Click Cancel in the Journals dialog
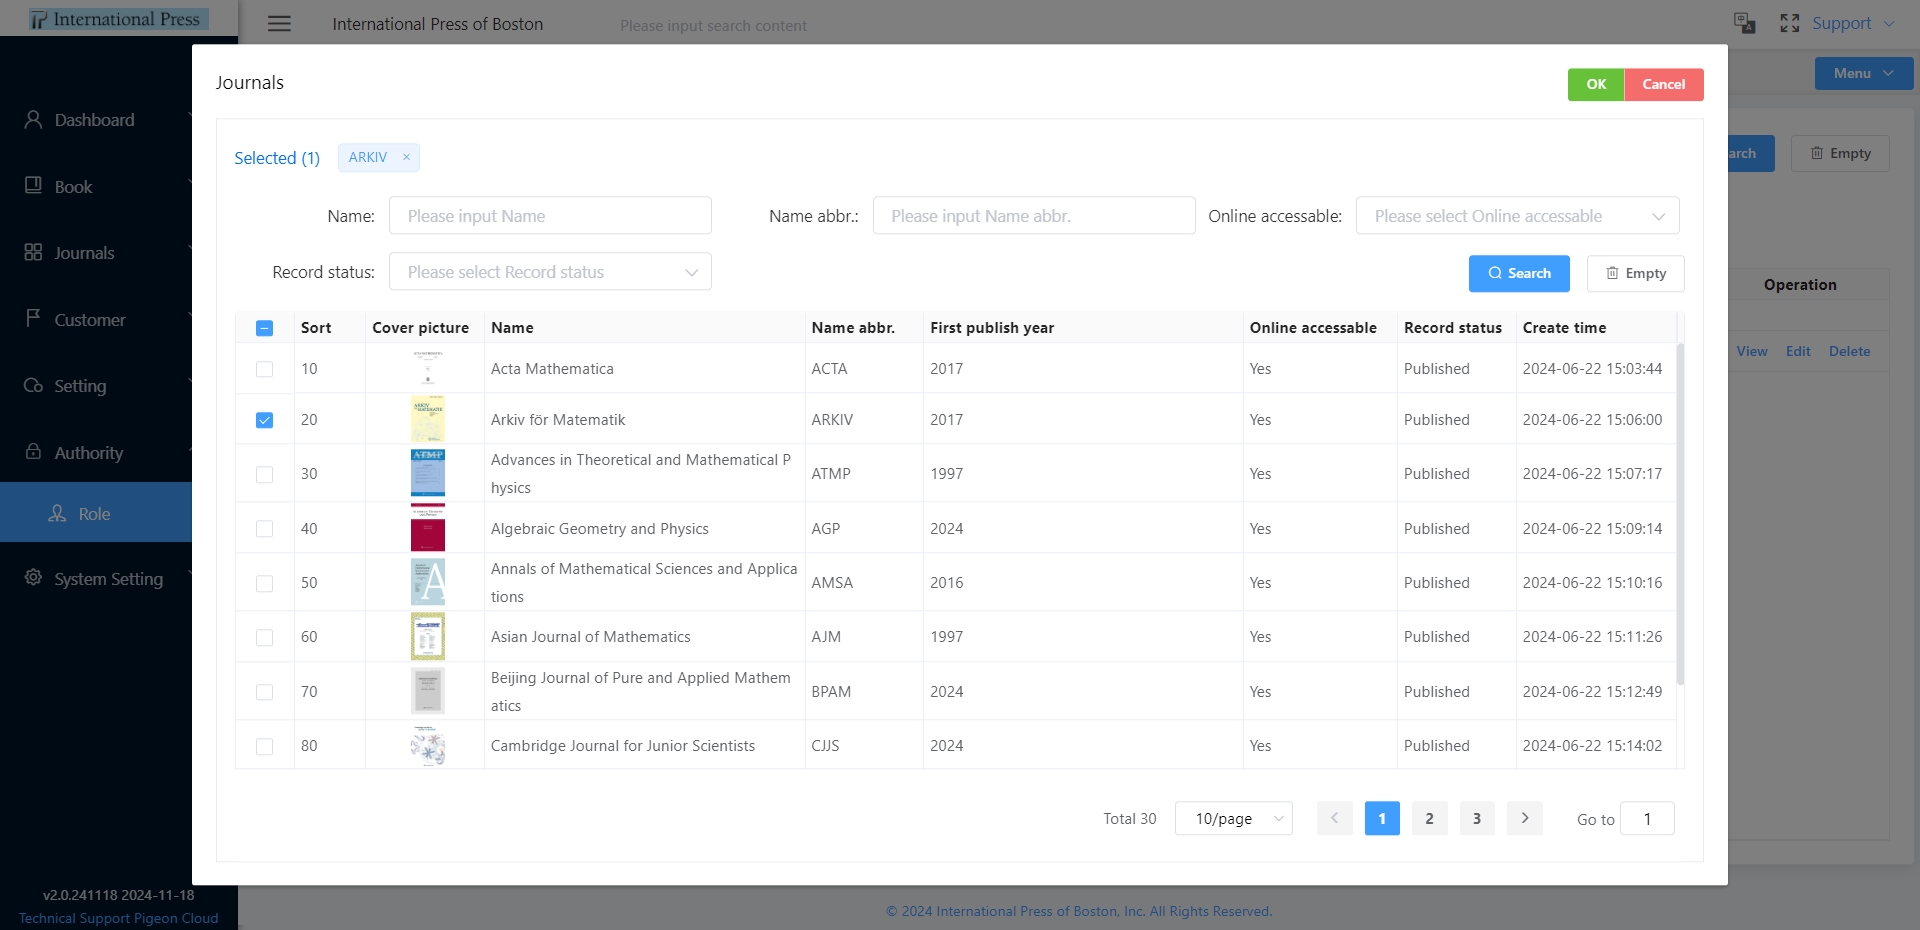The height and width of the screenshot is (930, 1920). (x=1664, y=84)
